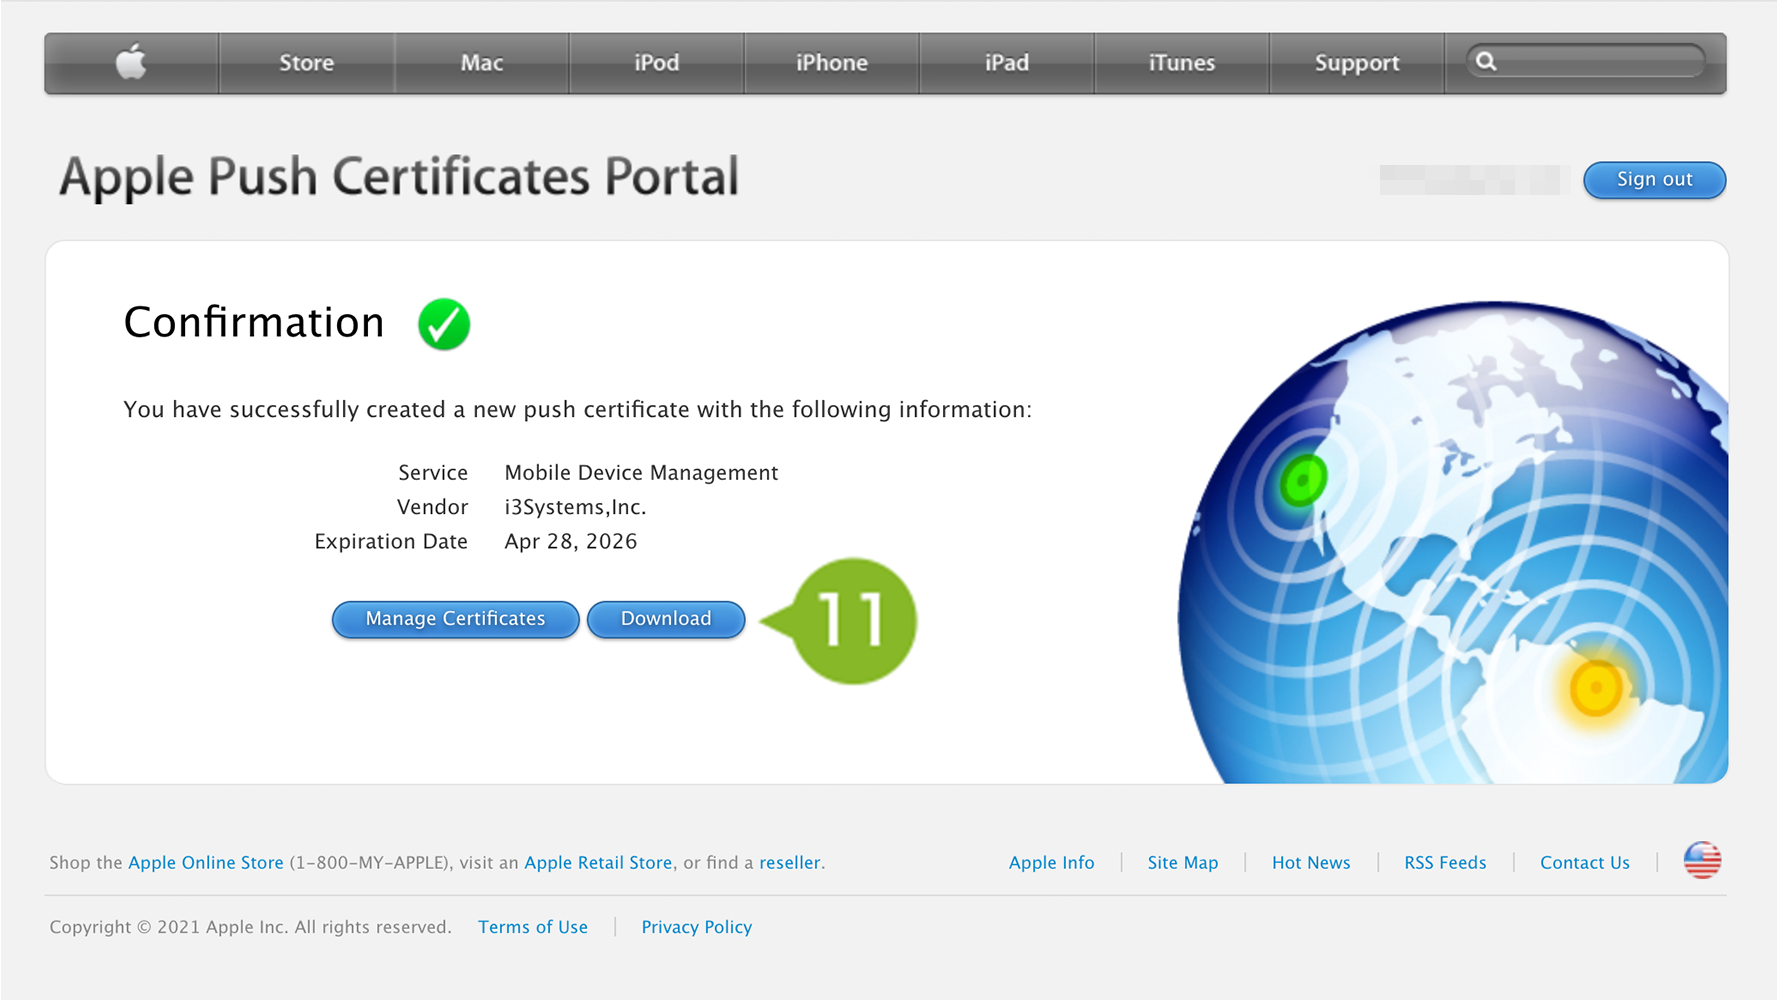Click the Apple logo in the nav bar
The height and width of the screenshot is (1000, 1778).
[x=131, y=62]
